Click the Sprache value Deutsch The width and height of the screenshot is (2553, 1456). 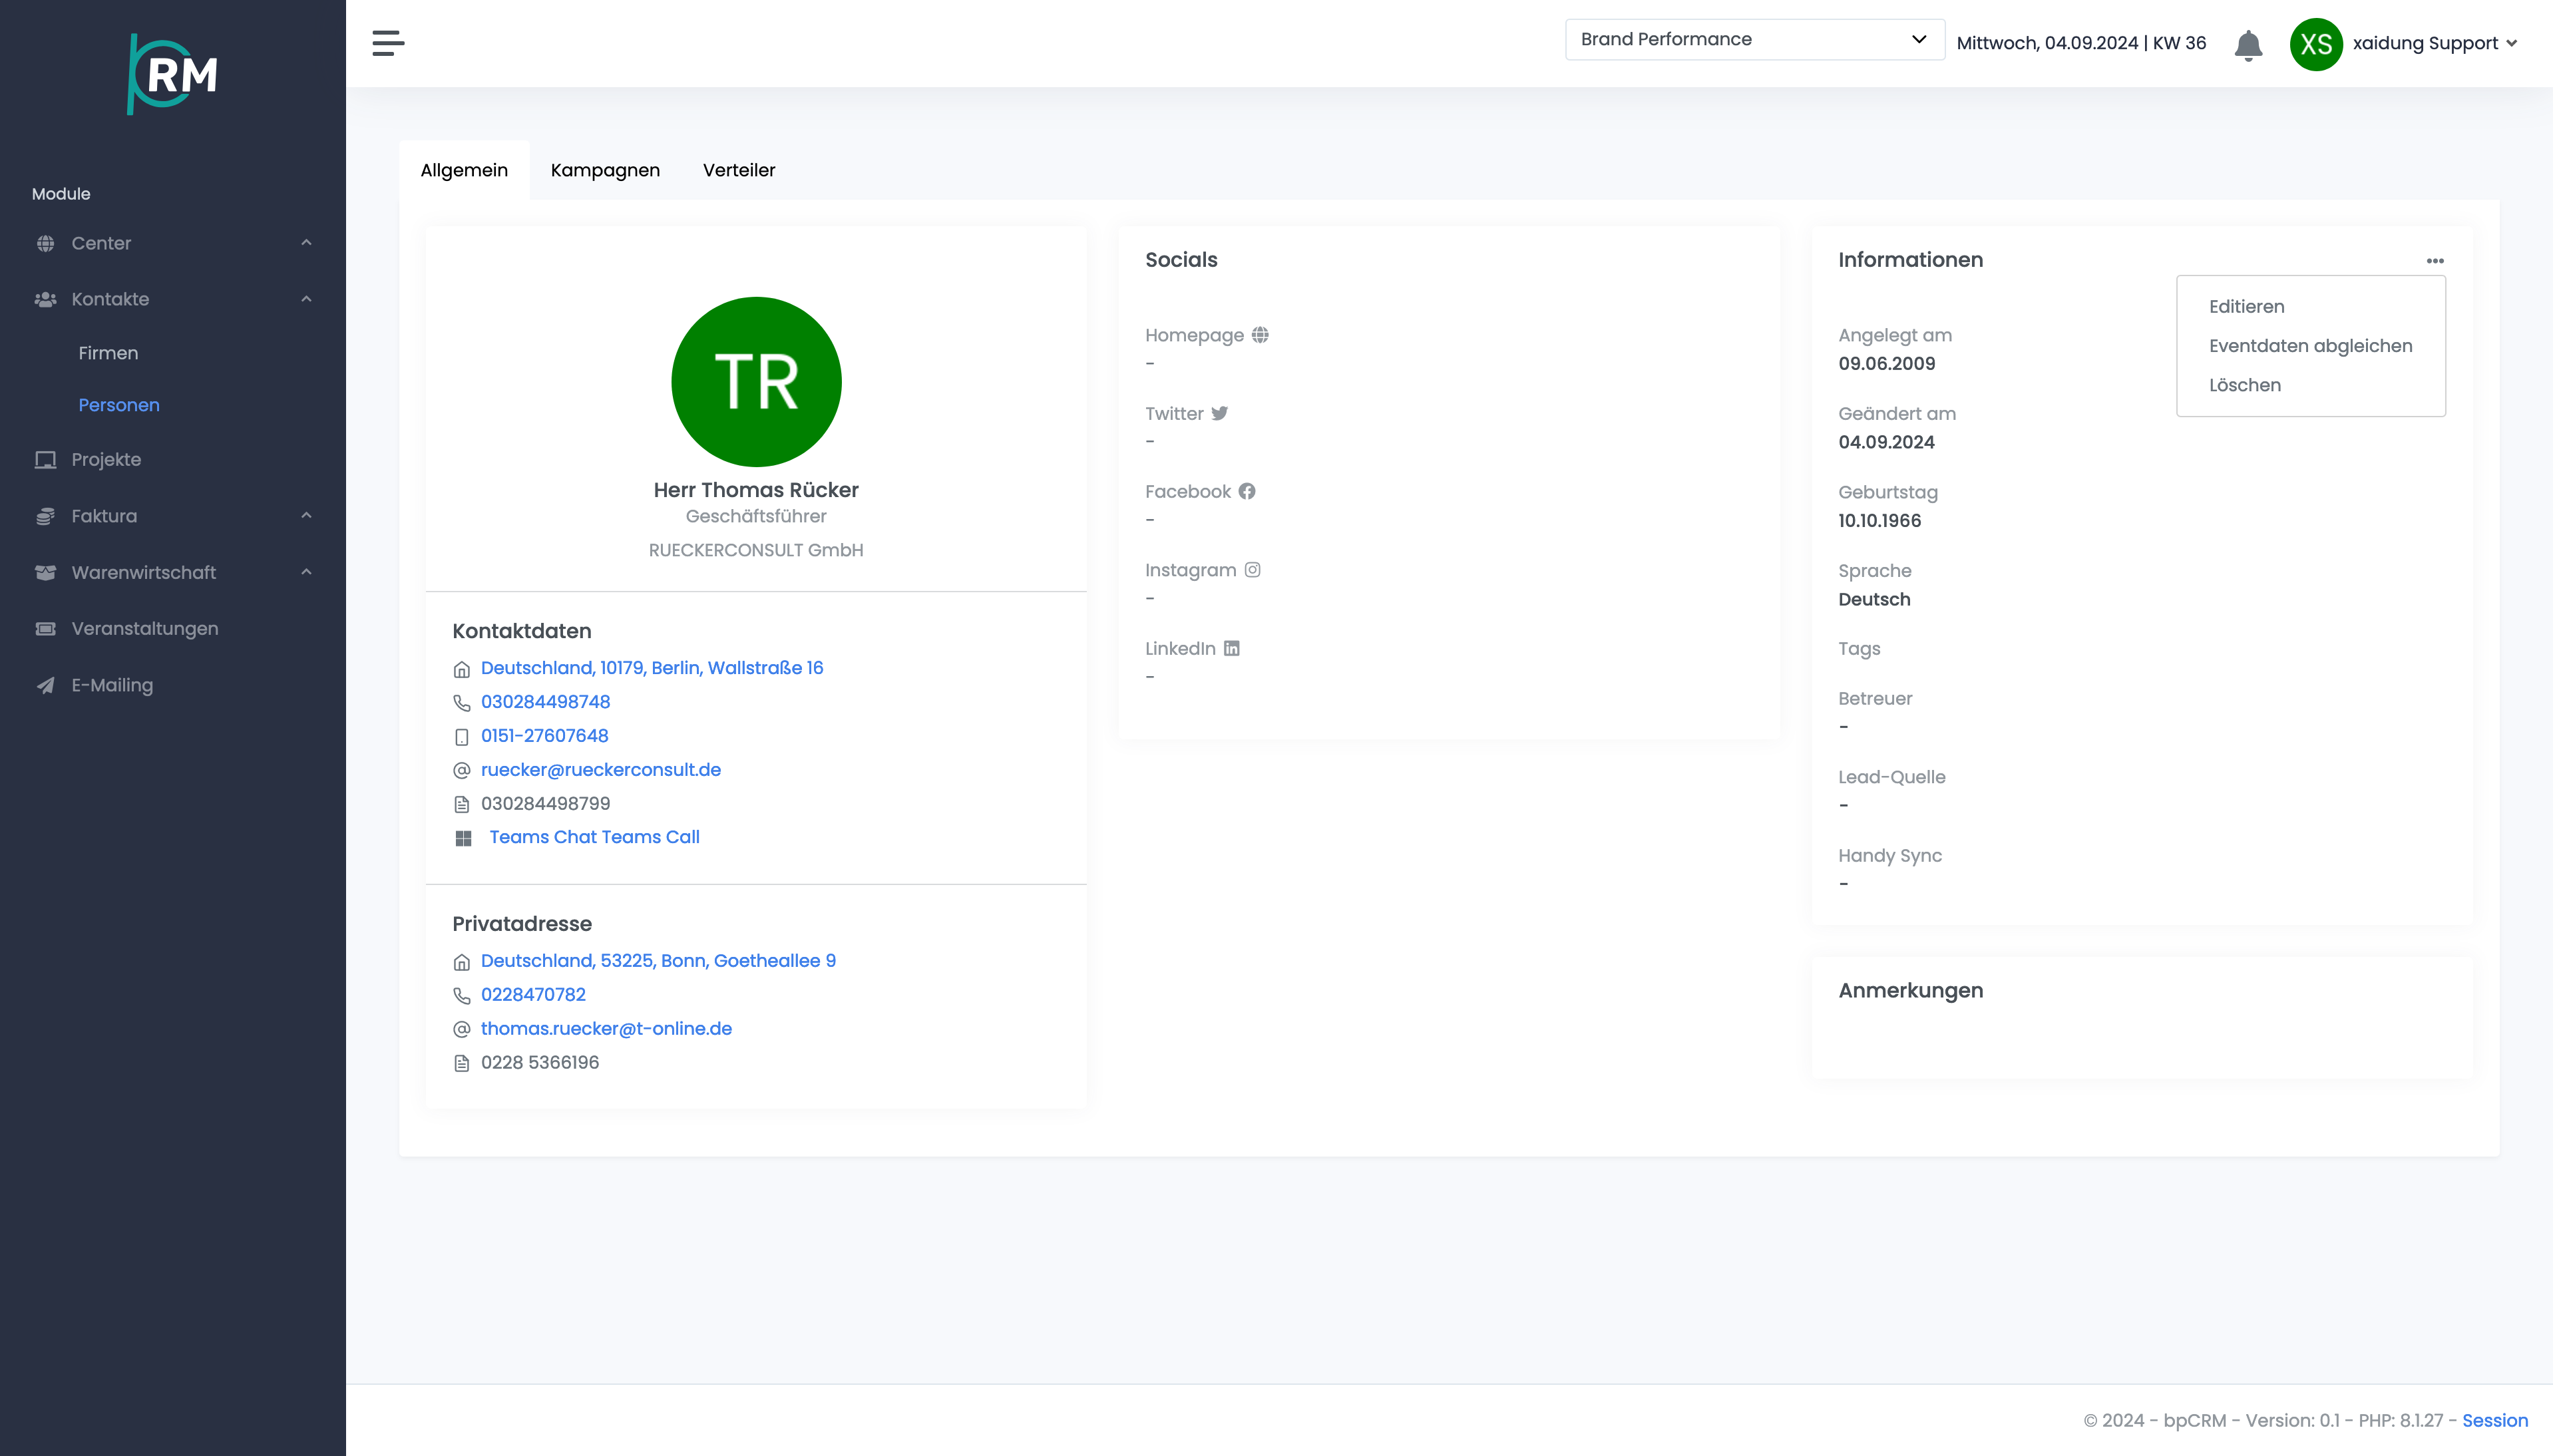[1874, 600]
